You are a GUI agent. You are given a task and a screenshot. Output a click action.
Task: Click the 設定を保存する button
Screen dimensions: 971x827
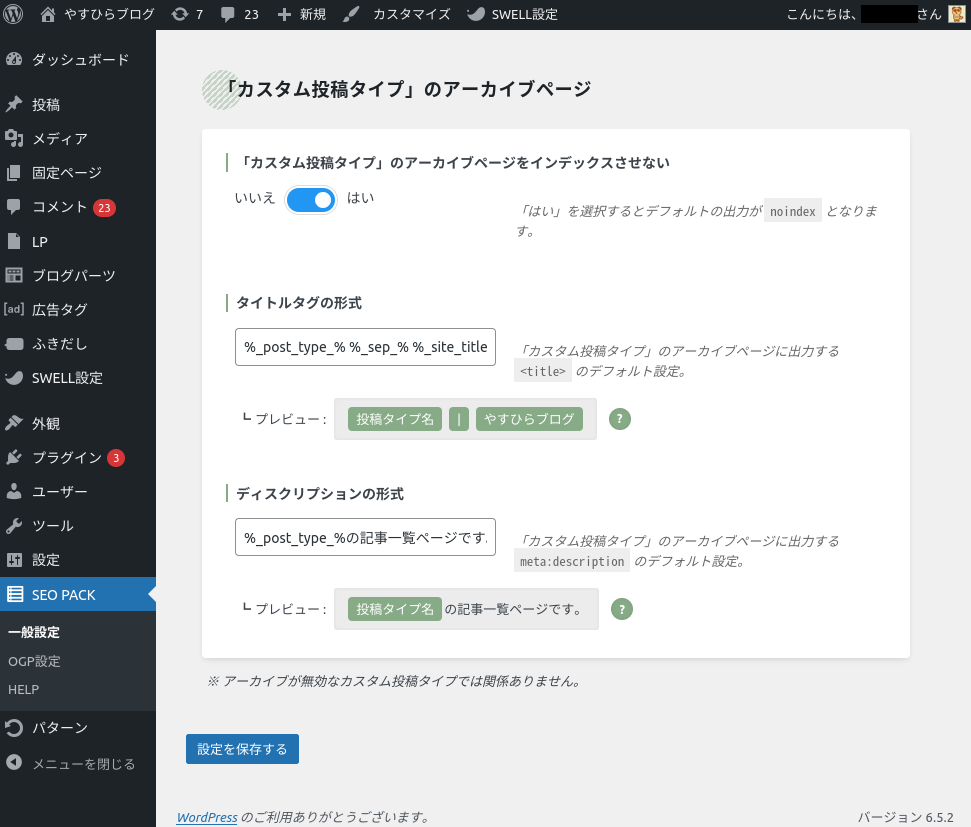pos(242,749)
